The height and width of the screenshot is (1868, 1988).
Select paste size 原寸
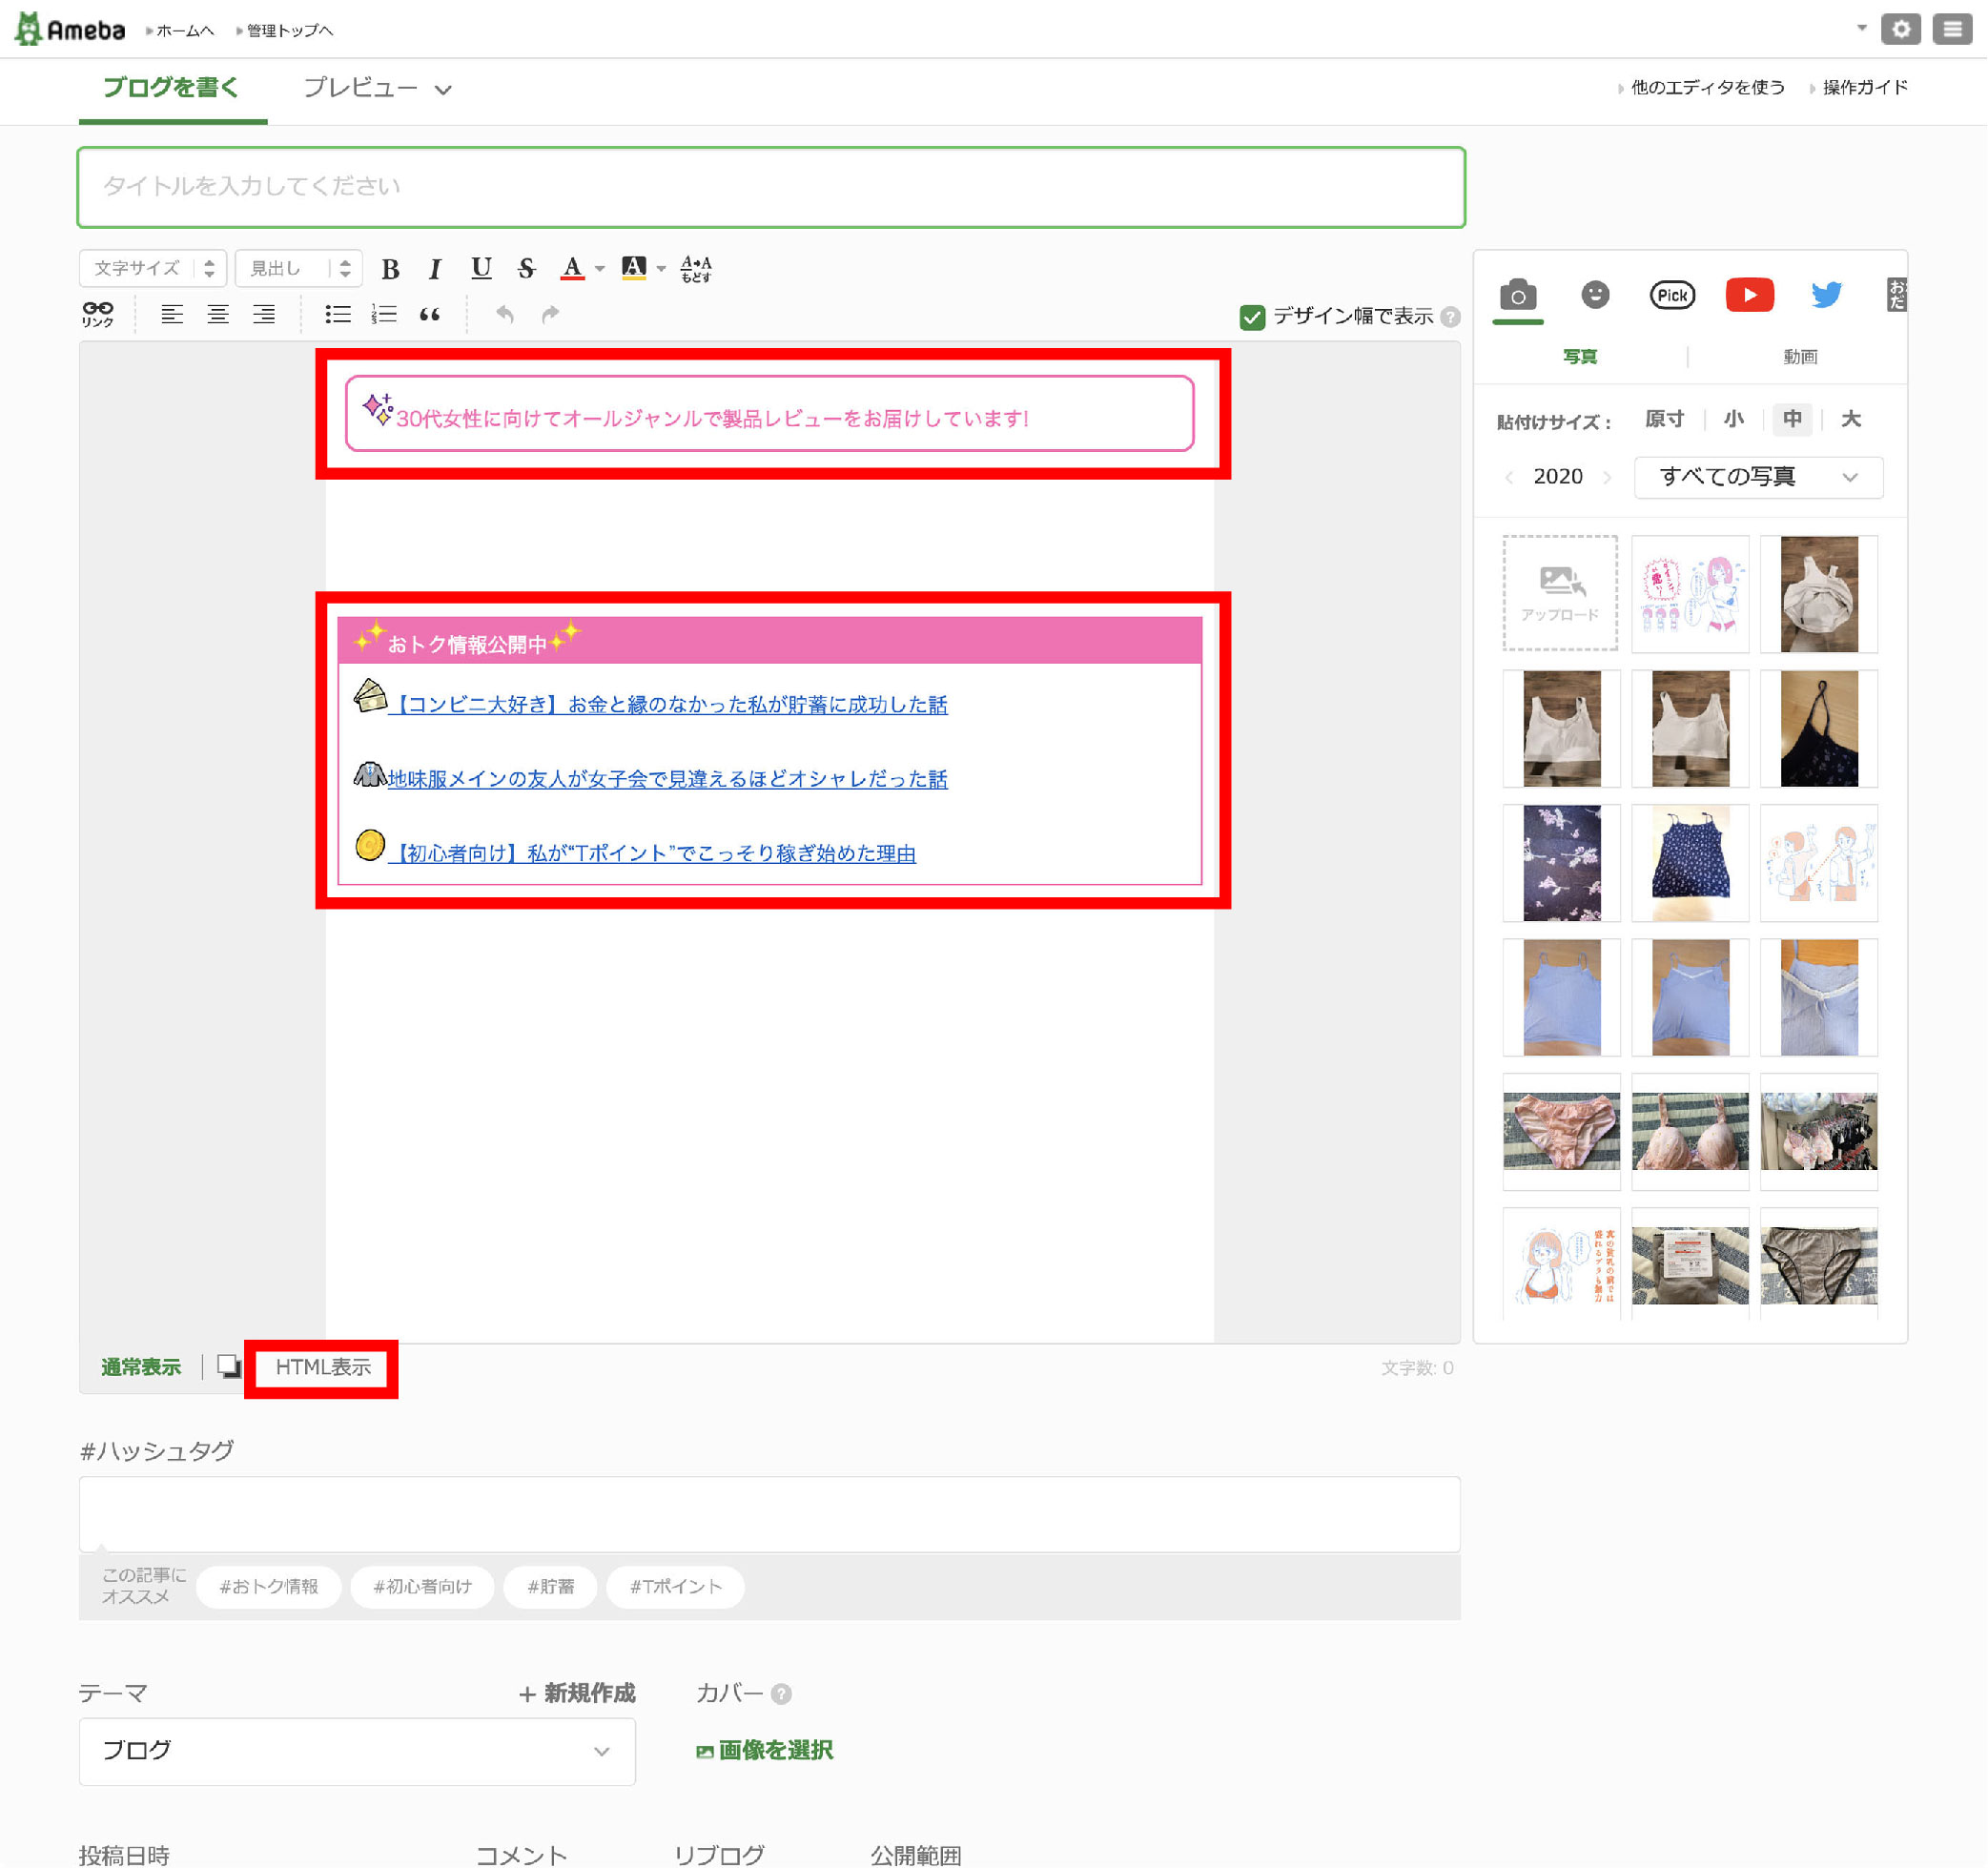(x=1664, y=419)
